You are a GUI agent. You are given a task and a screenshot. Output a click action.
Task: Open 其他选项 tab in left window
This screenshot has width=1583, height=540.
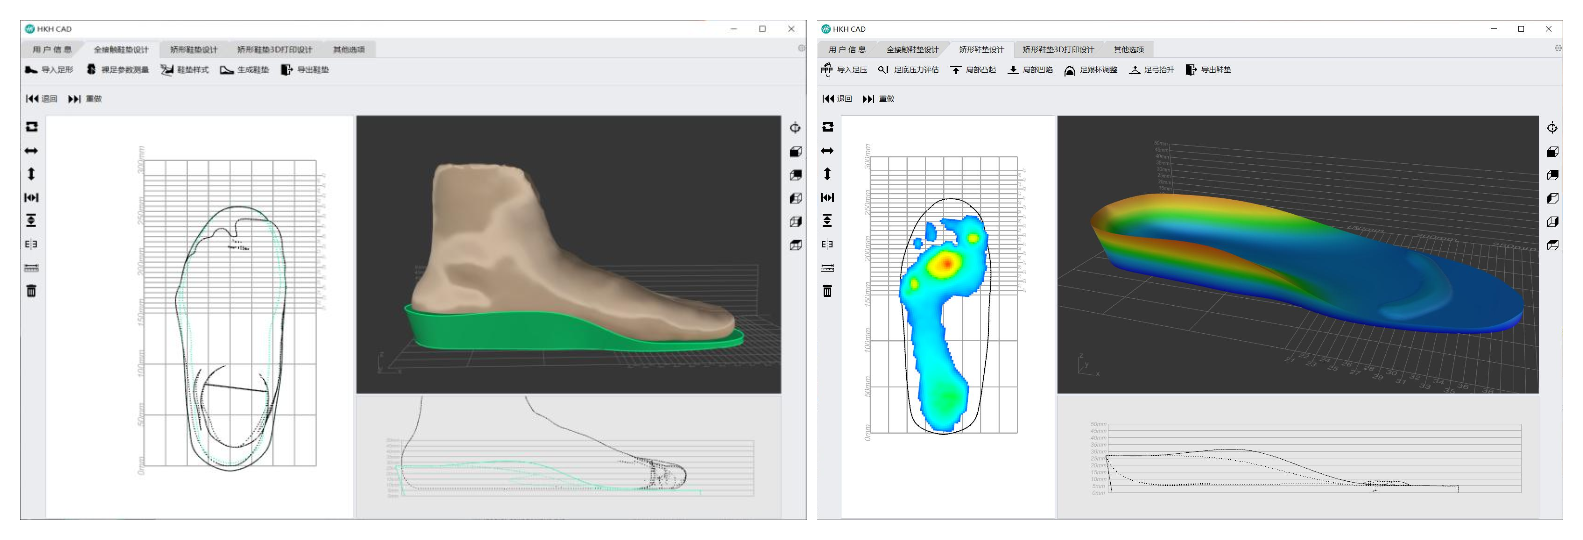[x=349, y=49]
